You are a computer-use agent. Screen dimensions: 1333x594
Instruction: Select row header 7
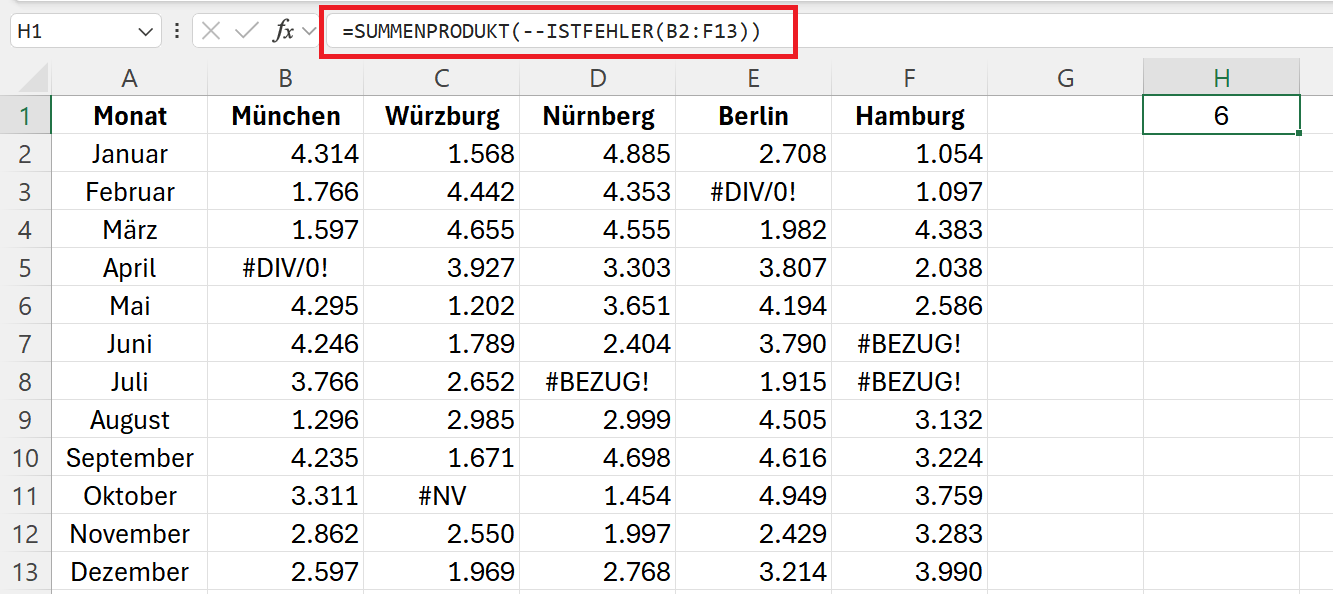(x=25, y=344)
